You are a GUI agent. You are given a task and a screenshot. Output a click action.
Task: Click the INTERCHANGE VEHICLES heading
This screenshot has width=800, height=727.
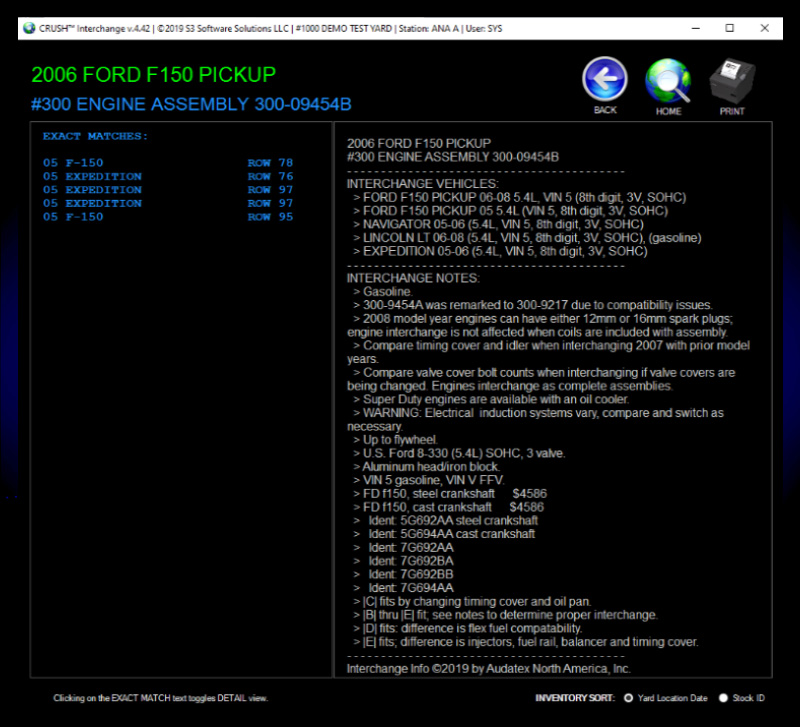422,184
